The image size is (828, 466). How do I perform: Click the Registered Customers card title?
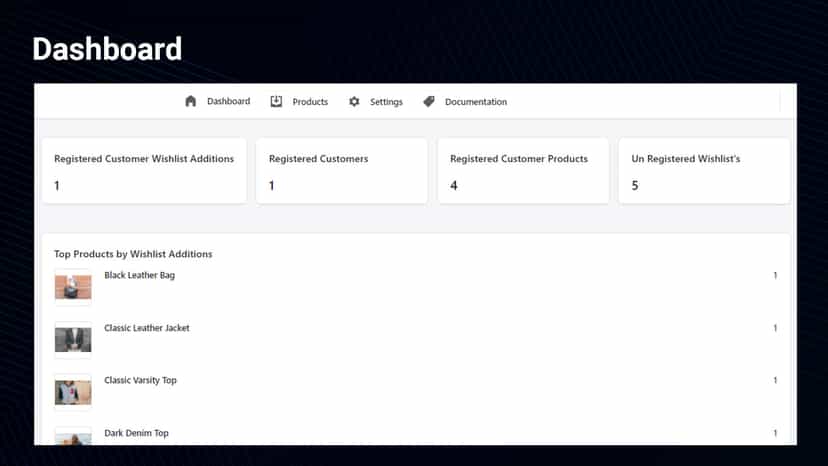[x=318, y=159]
